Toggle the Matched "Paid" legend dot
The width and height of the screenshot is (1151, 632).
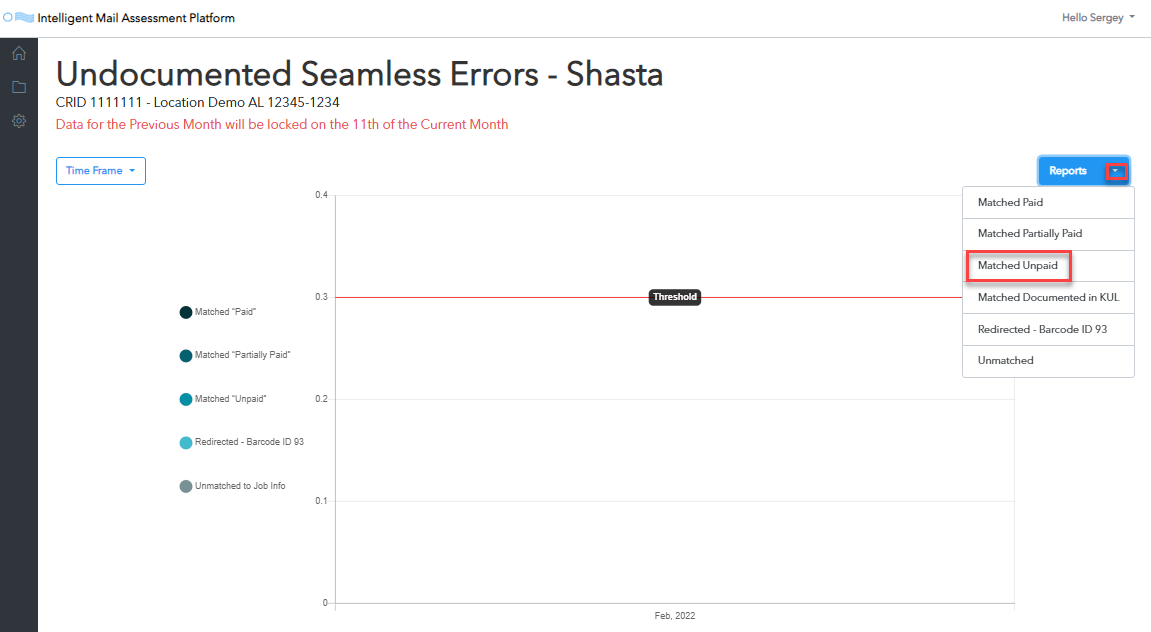pyautogui.click(x=186, y=313)
